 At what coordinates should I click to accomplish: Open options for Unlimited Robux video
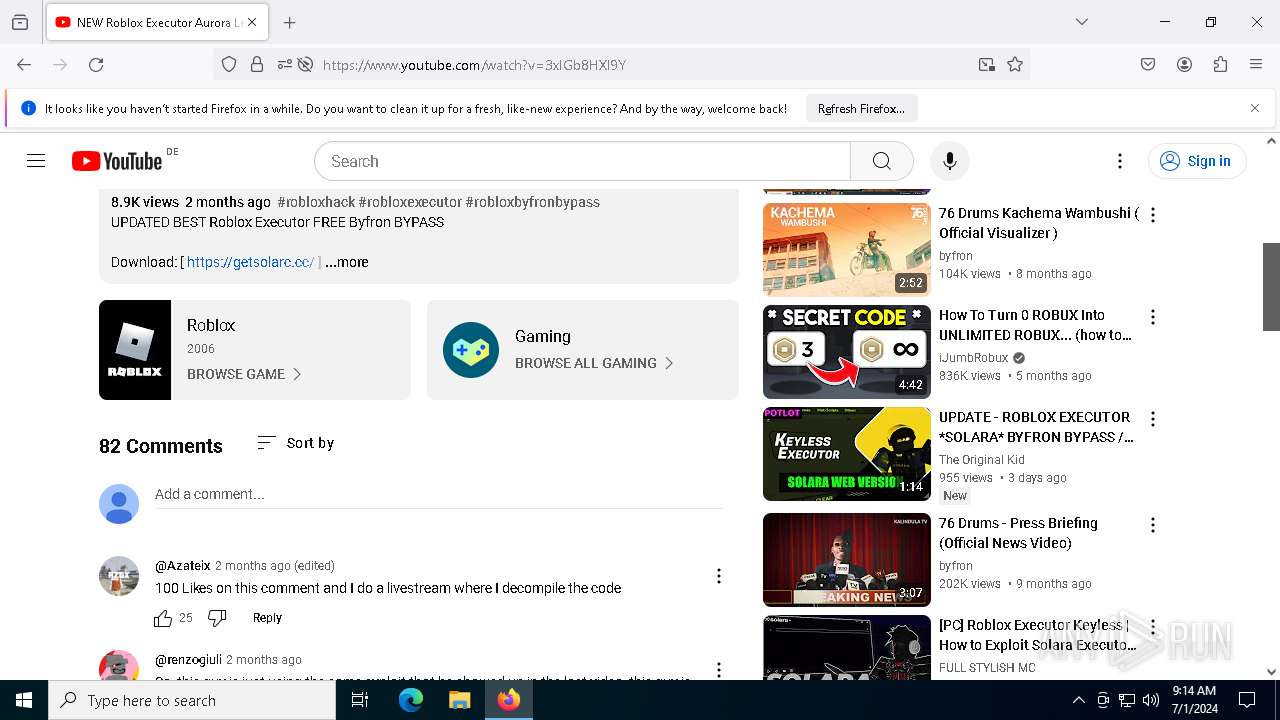(x=1153, y=317)
